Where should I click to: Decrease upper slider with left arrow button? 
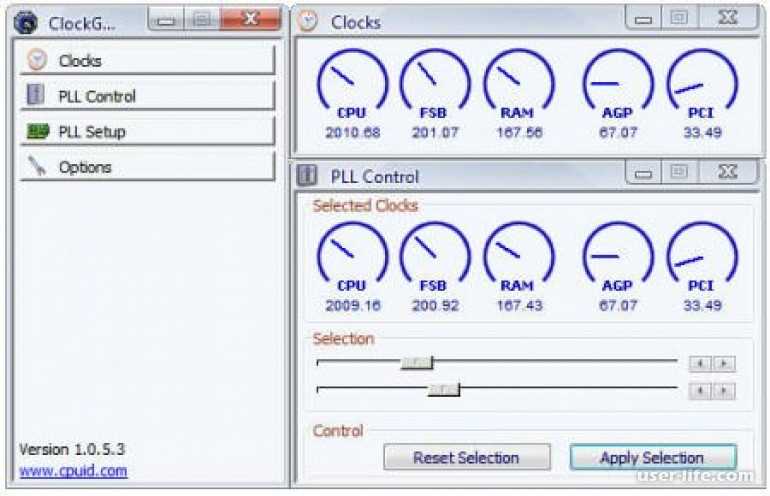coord(700,363)
